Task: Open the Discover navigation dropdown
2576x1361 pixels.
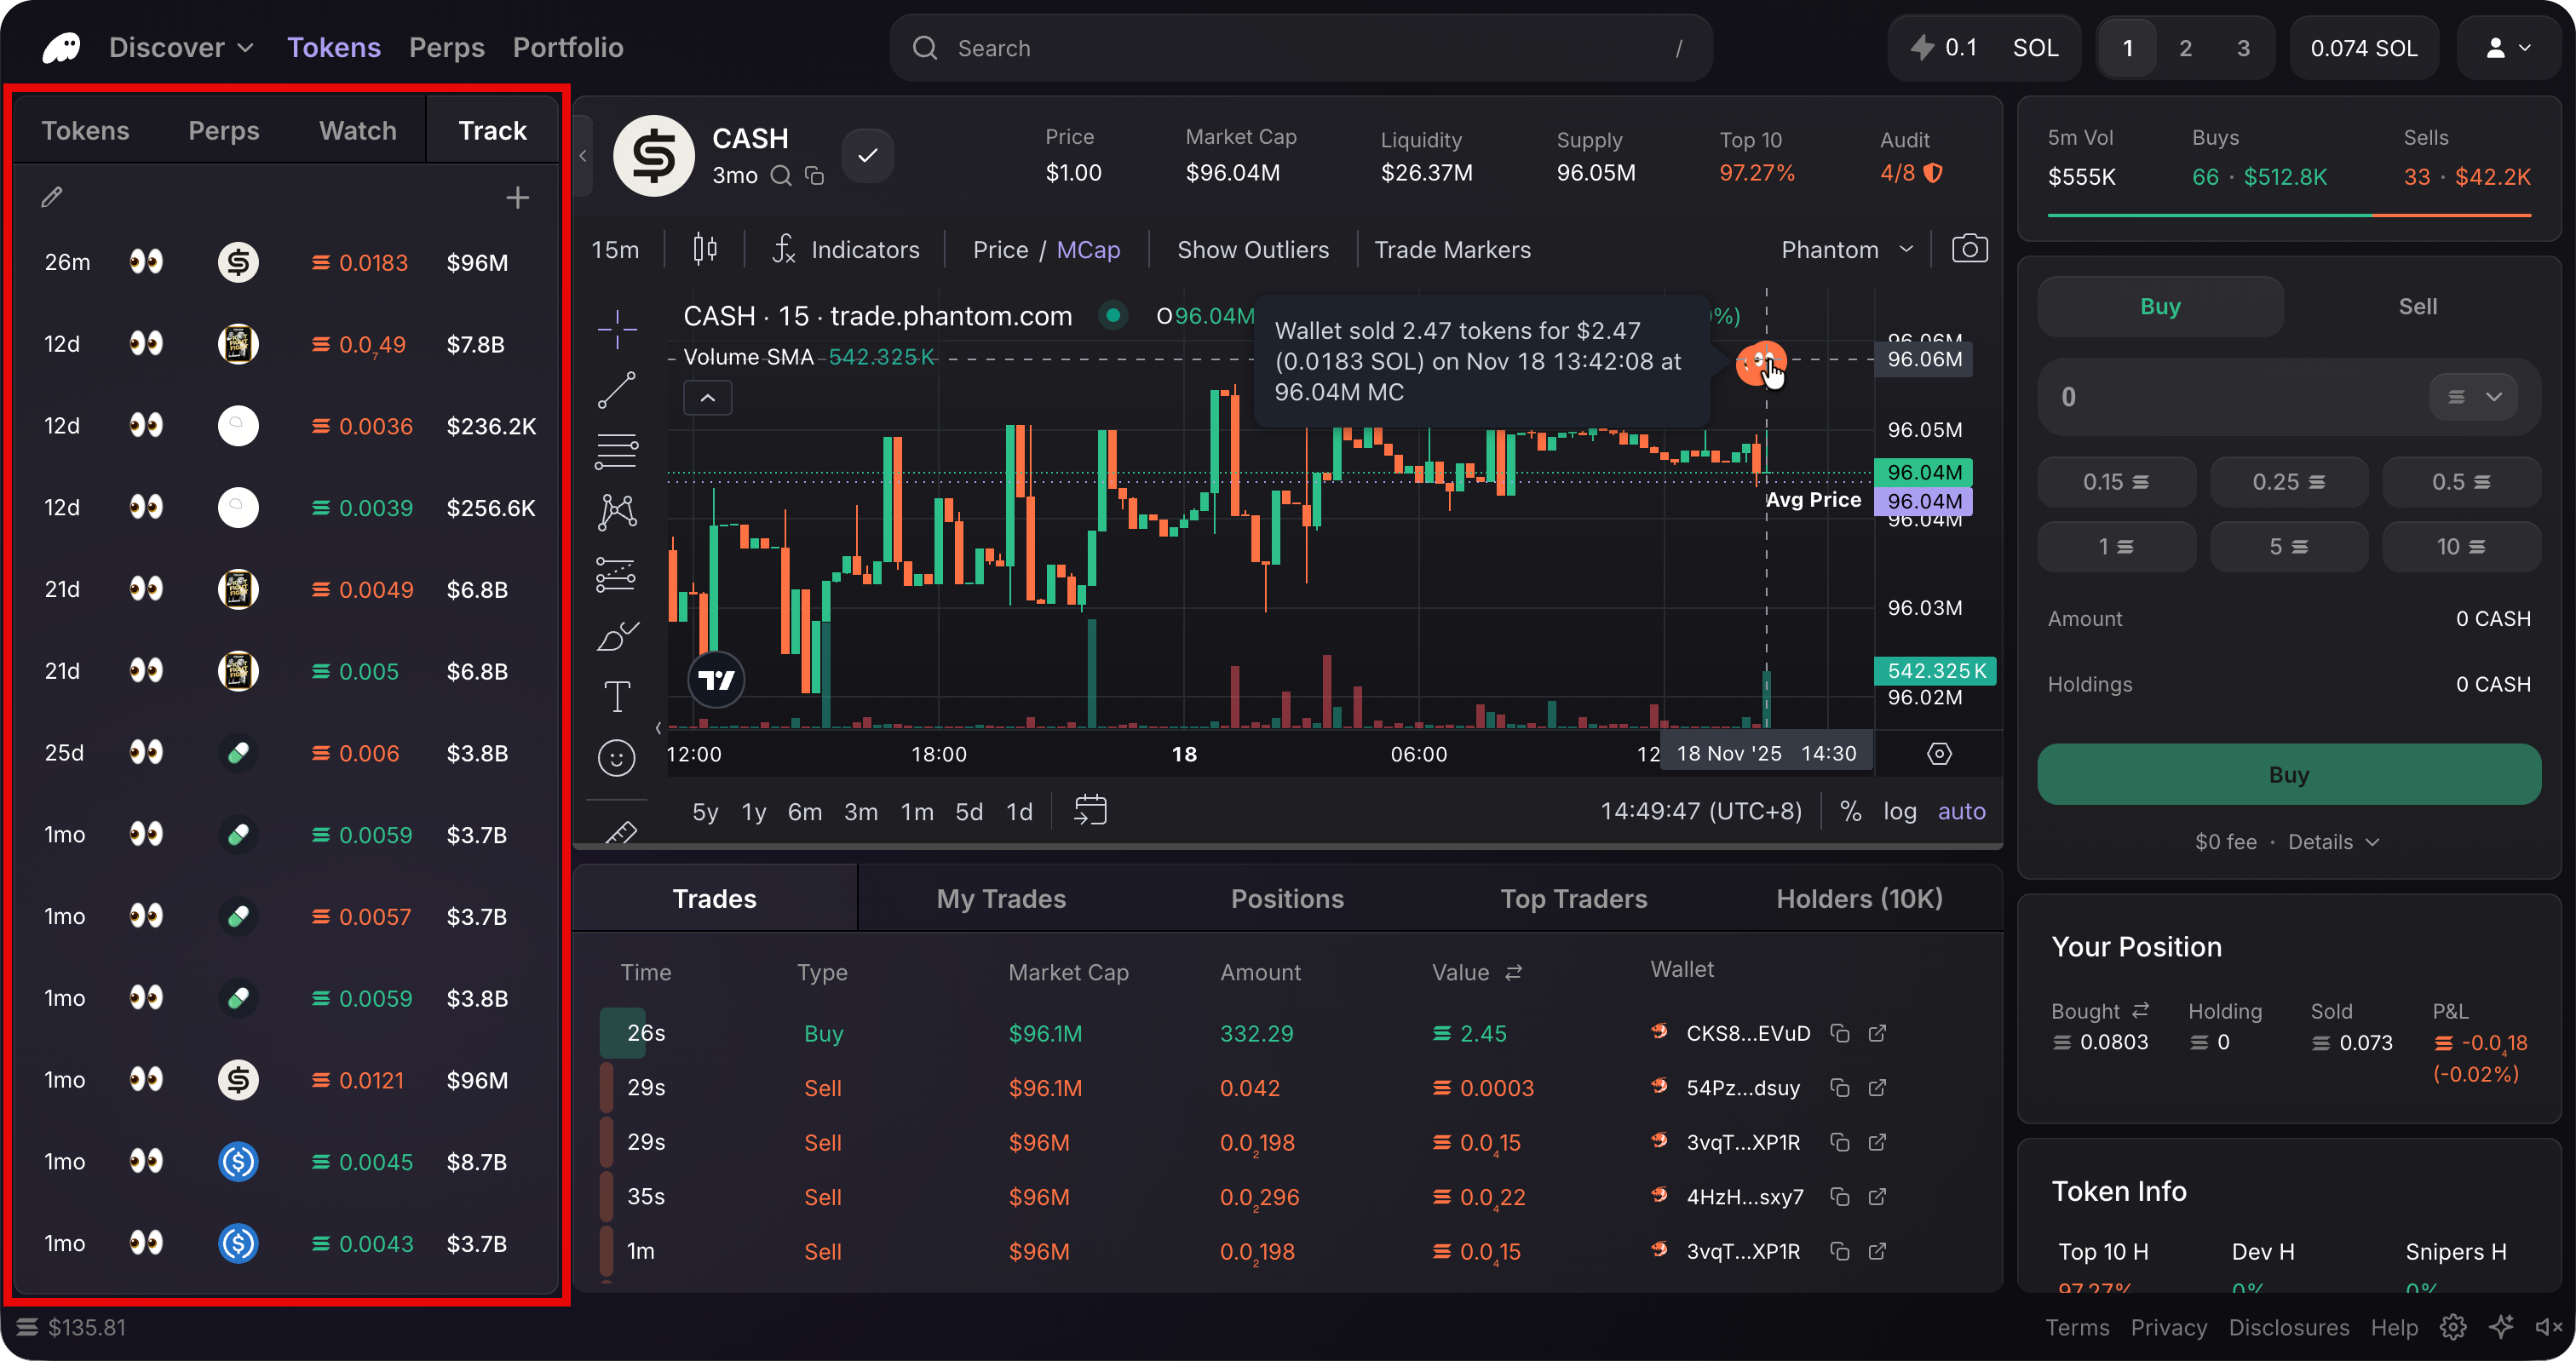Action: pos(180,47)
